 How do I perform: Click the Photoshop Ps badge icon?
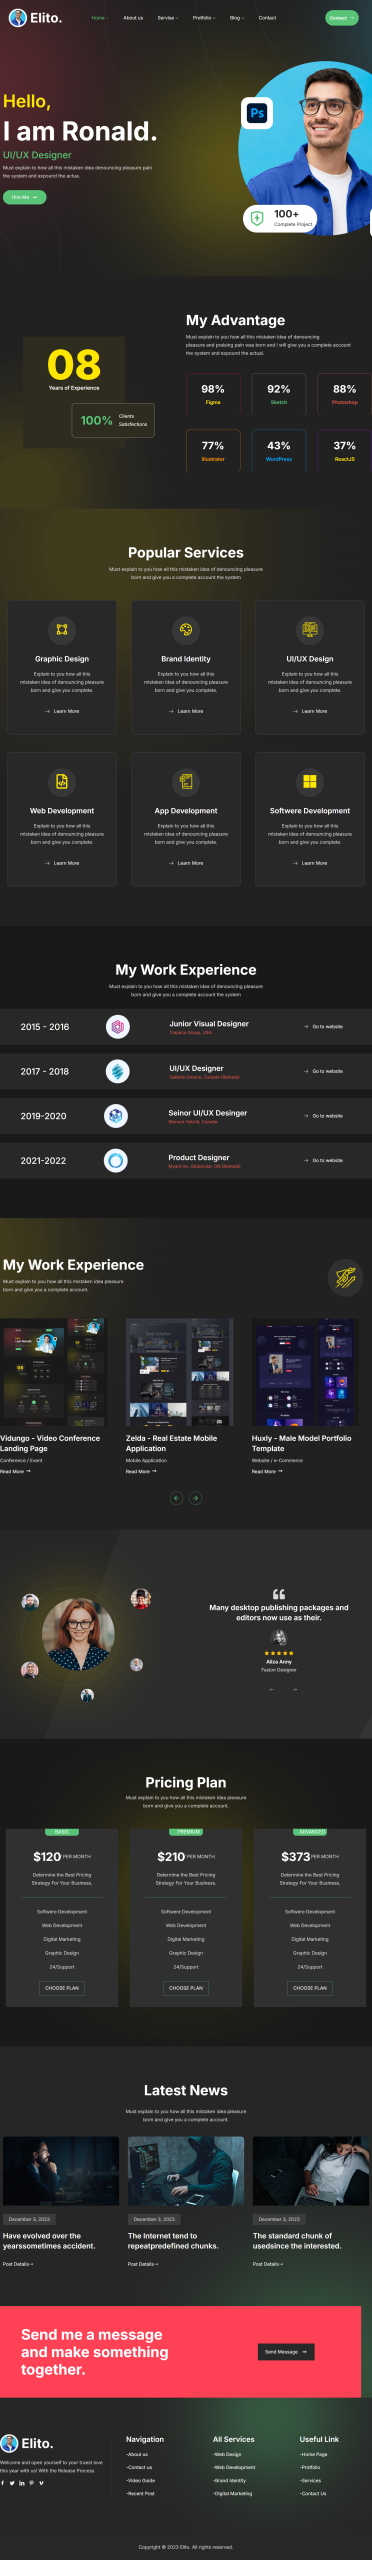tap(257, 113)
